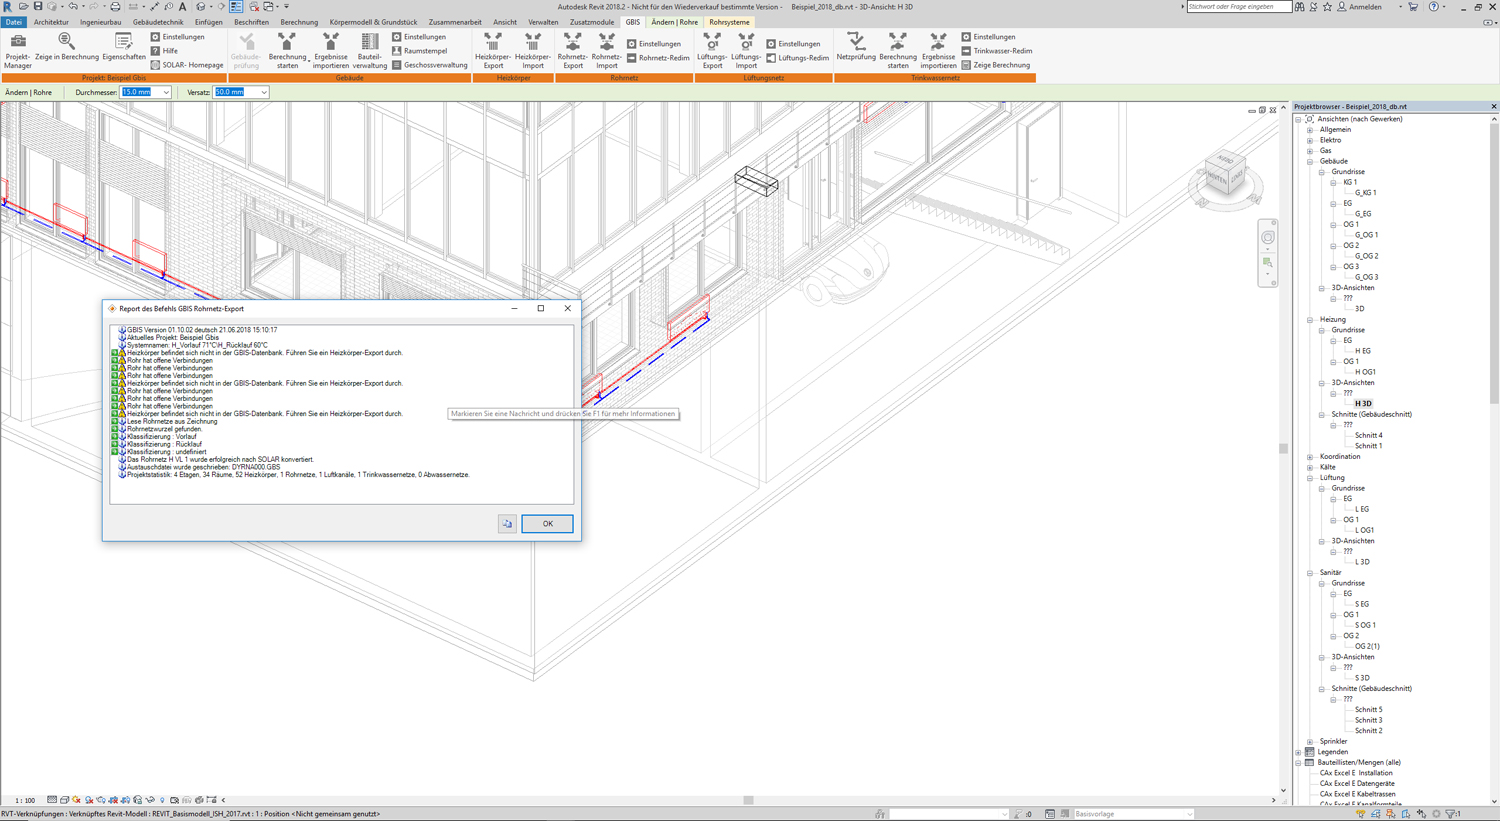Click Trinkwasser-Redim
The image size is (1500, 821).
[x=996, y=51]
